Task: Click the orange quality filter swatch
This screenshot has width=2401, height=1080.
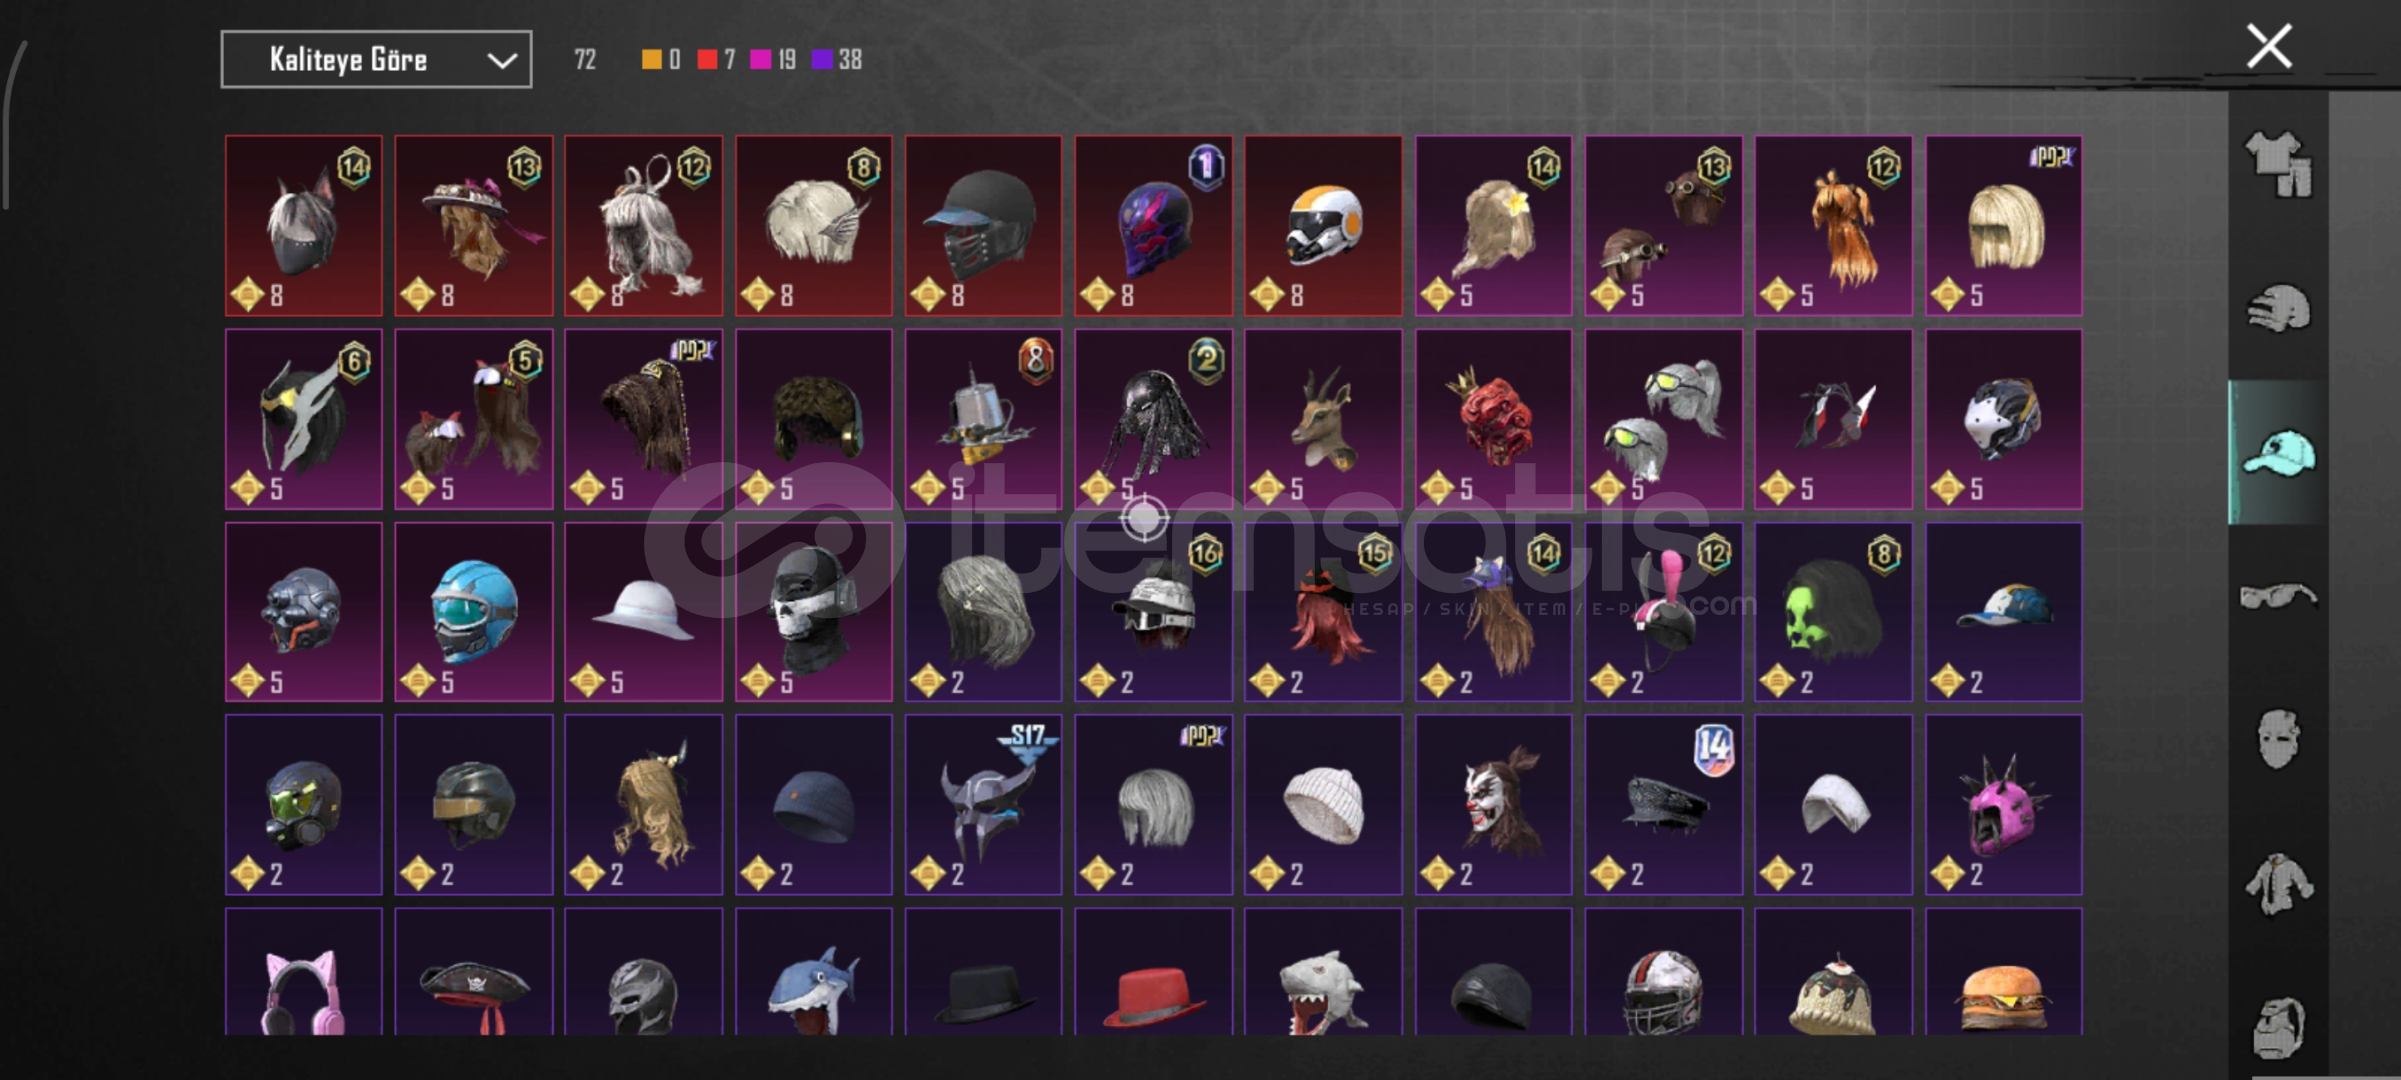Action: pos(651,60)
